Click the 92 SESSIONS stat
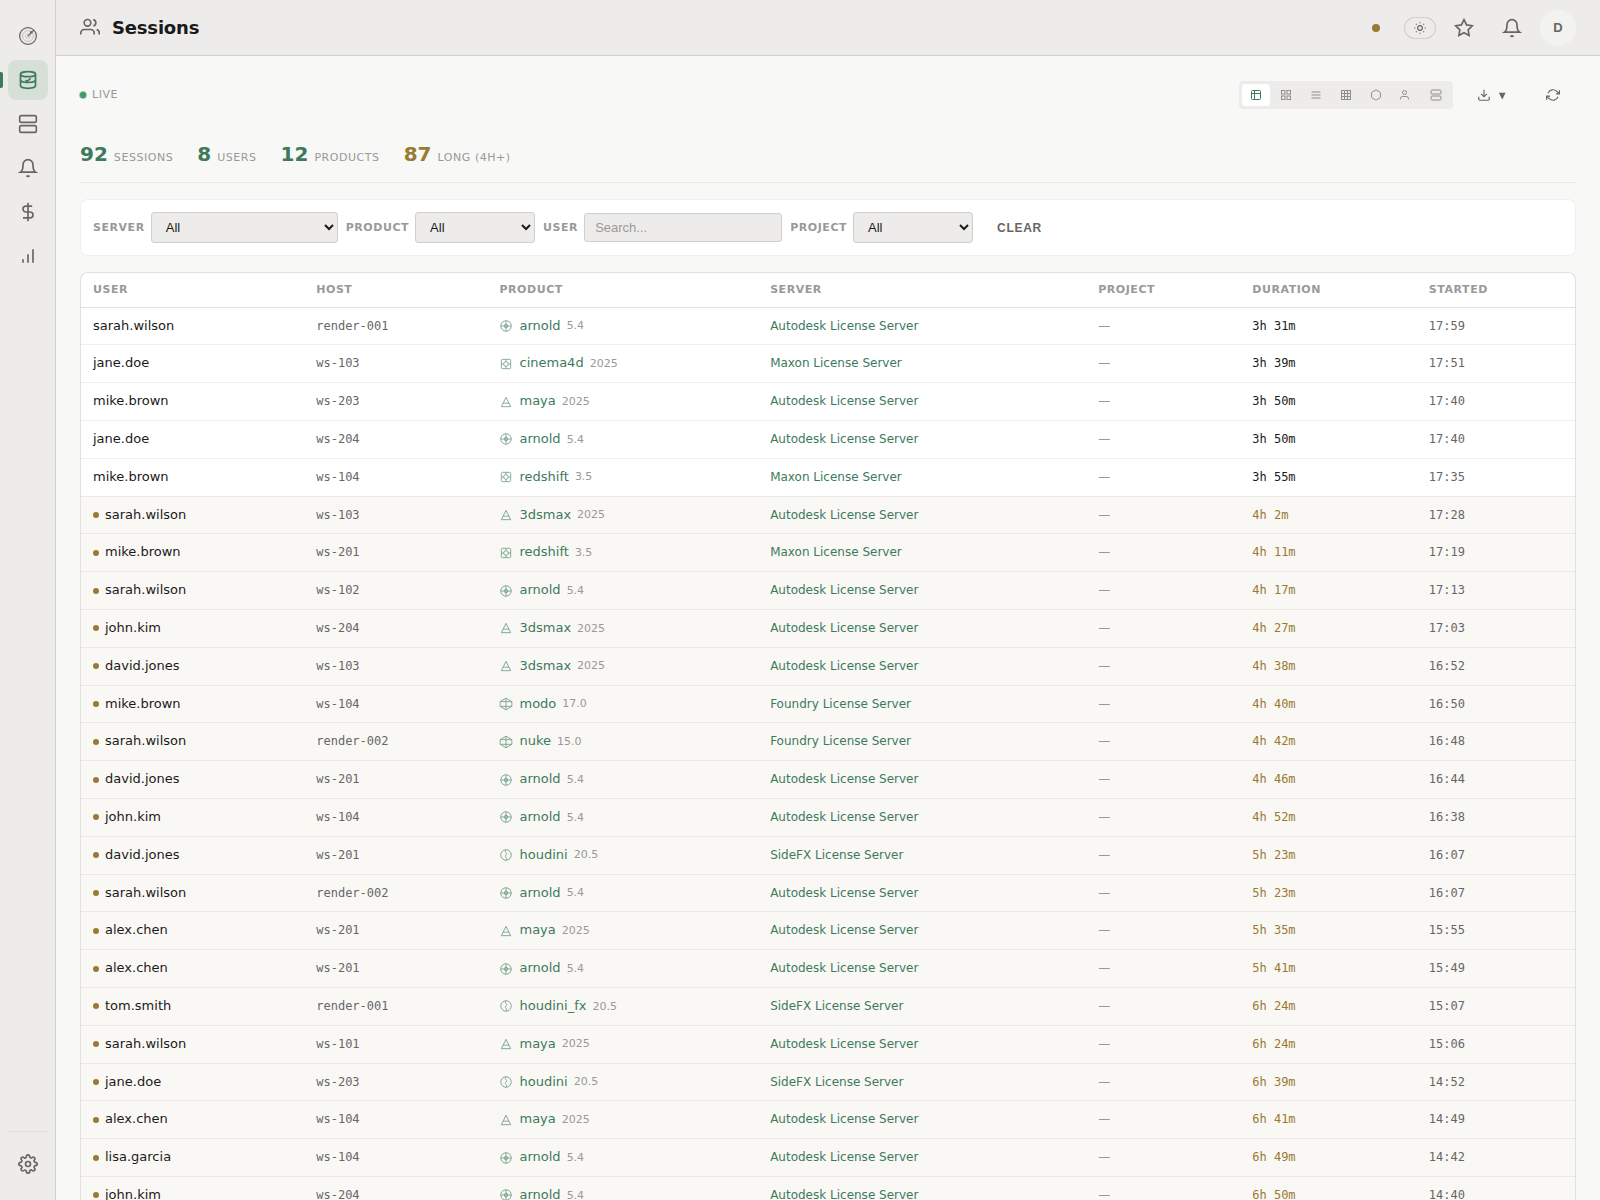Viewport: 1600px width, 1200px height. (126, 155)
